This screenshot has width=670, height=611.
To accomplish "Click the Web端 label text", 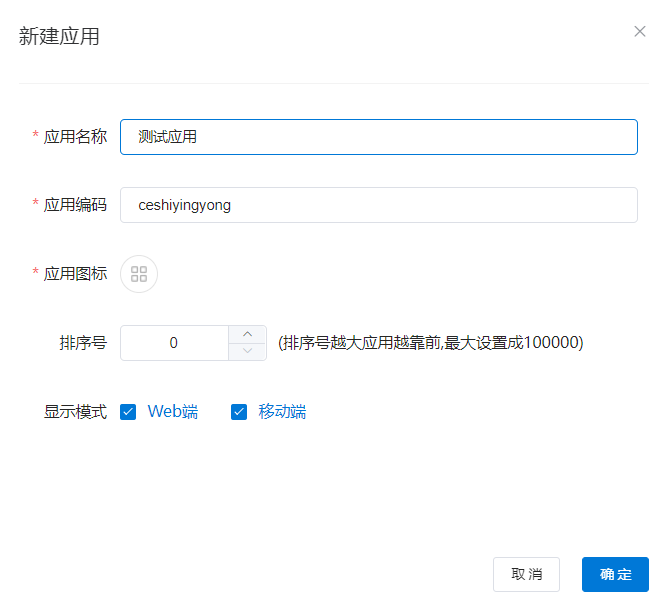I will (173, 411).
